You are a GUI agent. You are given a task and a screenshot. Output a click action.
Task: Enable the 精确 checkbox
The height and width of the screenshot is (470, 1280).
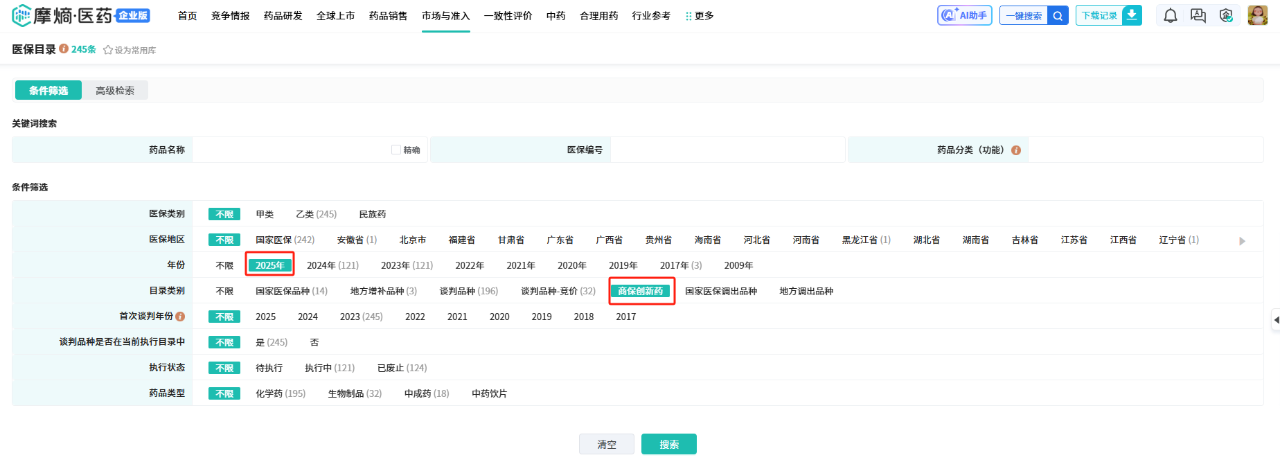click(396, 150)
